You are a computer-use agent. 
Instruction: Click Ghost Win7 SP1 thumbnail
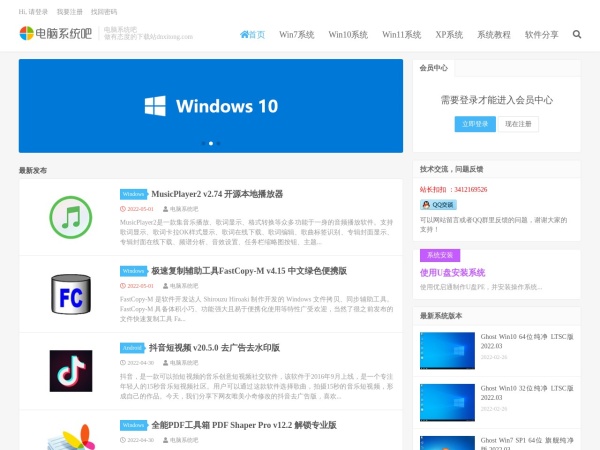(x=447, y=443)
